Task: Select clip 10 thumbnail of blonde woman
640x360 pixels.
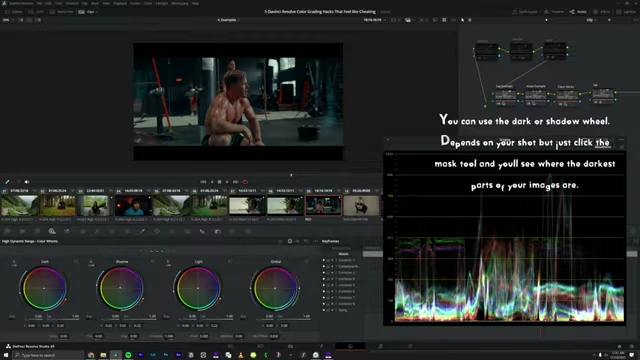Action: (361, 205)
